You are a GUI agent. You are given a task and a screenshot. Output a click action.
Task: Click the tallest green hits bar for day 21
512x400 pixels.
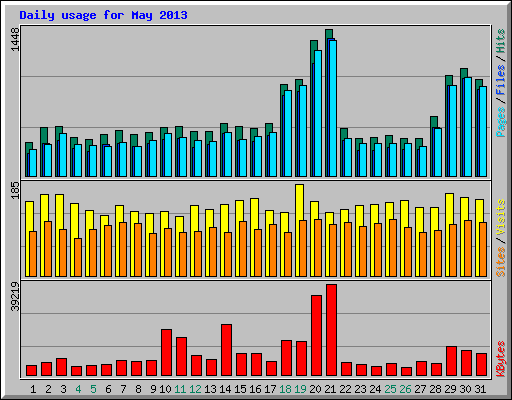coord(329,34)
